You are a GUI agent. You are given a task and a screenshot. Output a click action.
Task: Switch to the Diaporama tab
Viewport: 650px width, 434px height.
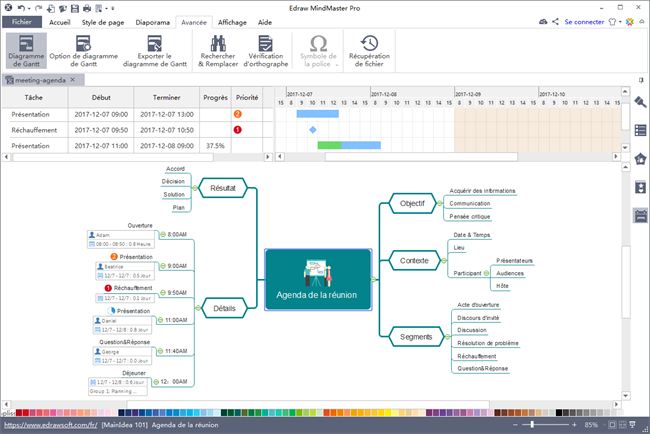(x=153, y=22)
